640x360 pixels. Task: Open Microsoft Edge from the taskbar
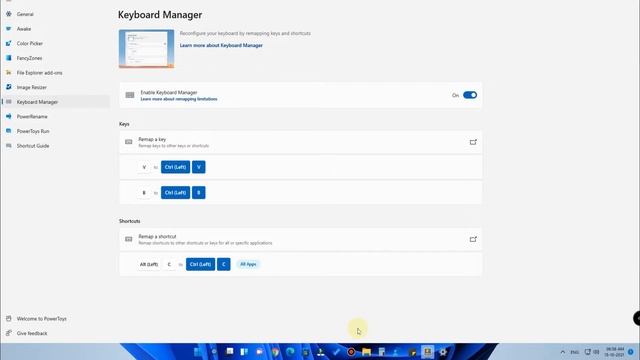290,352
